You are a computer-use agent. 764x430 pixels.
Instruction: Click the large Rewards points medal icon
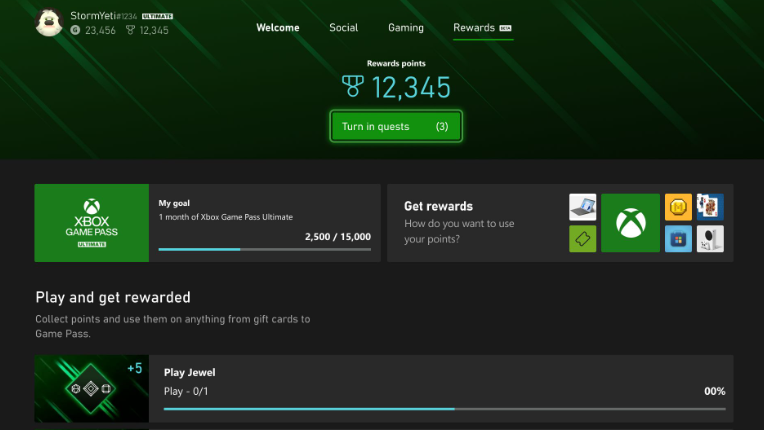tap(353, 86)
